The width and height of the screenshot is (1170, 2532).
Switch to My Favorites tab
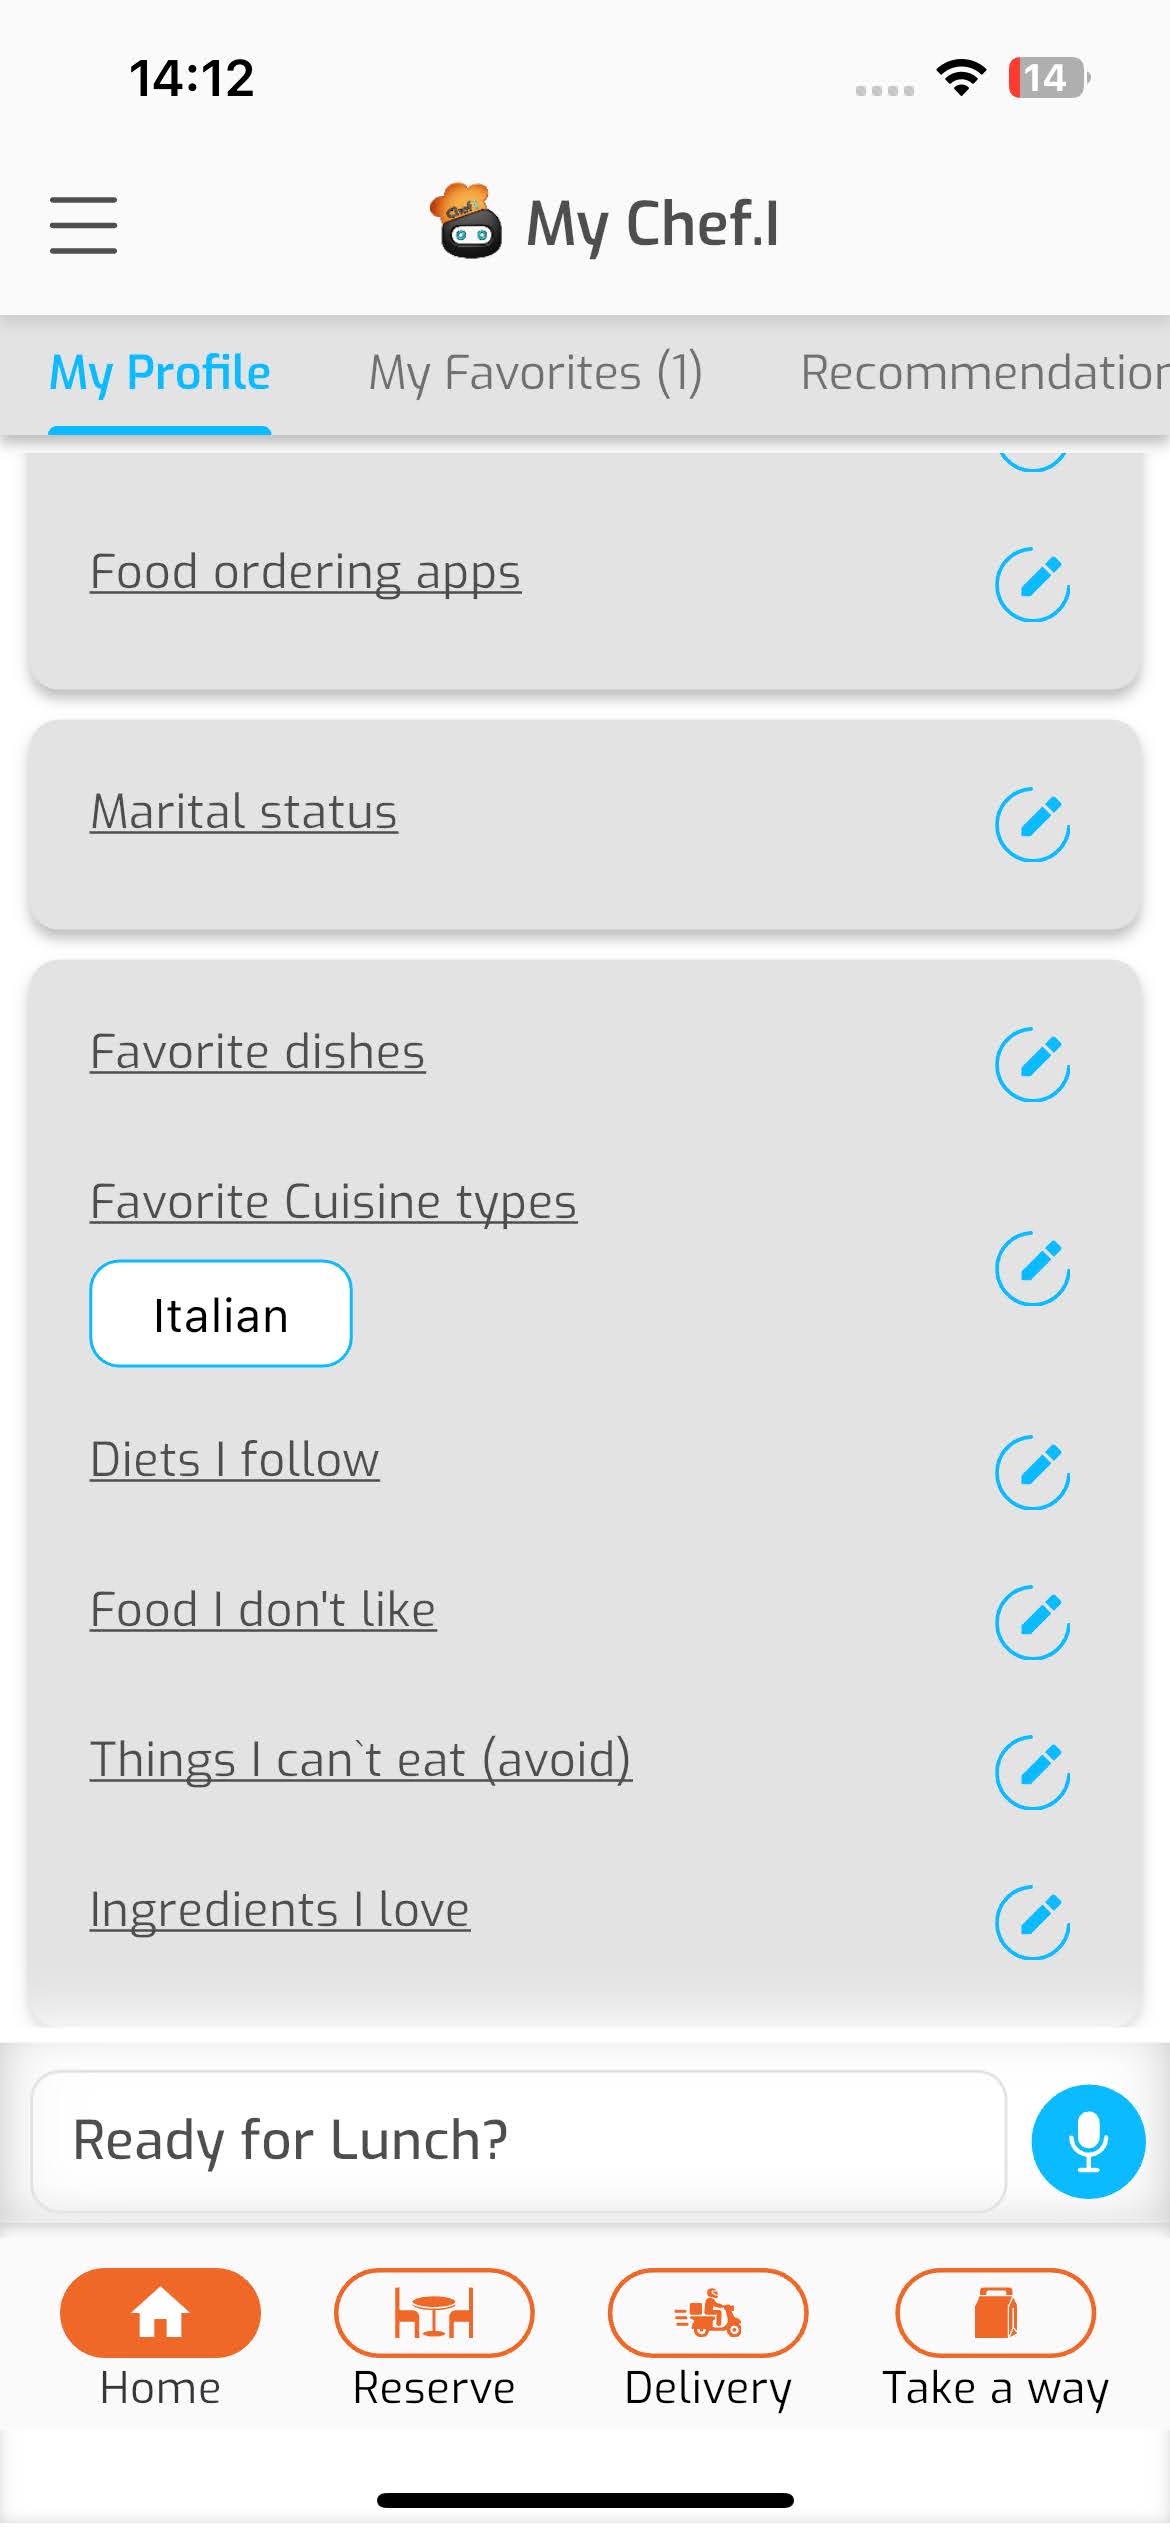tap(535, 373)
